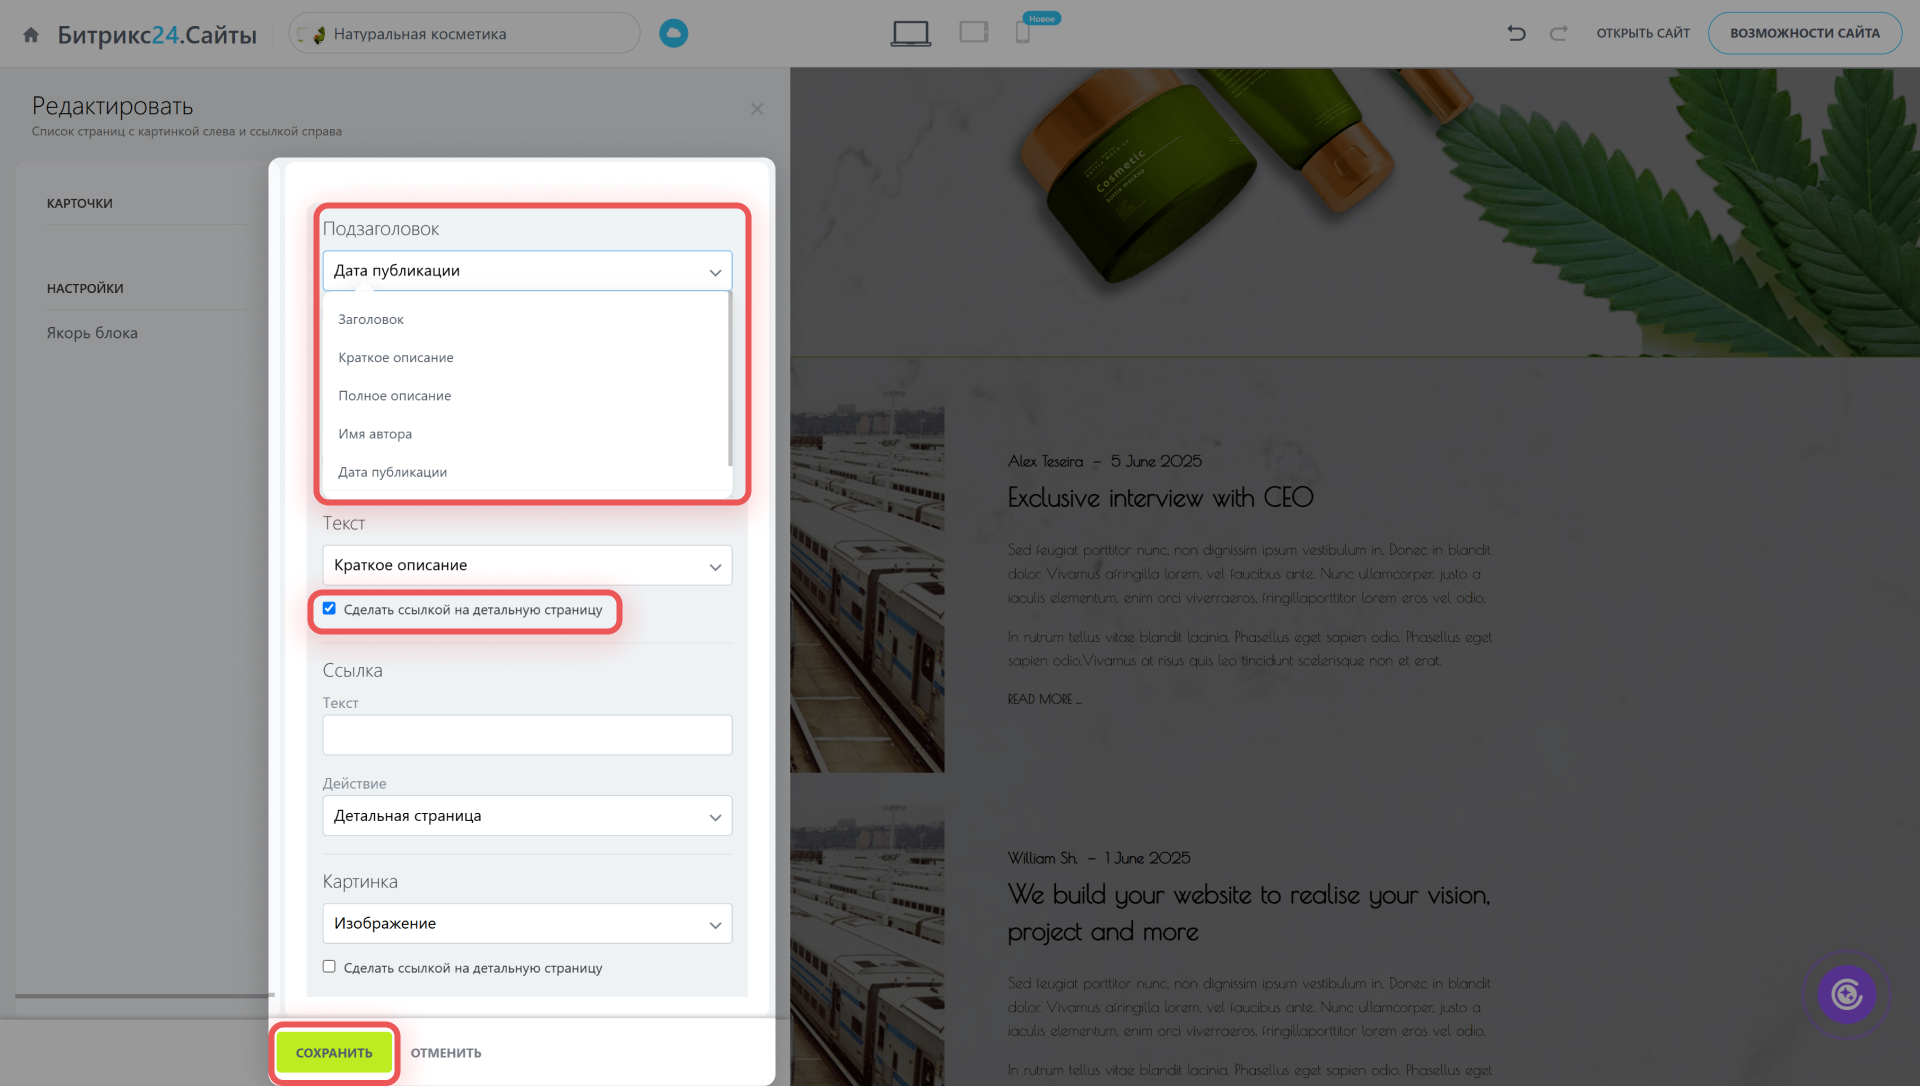Open the Карточки section
The width and height of the screenshot is (1920, 1086).
point(80,203)
